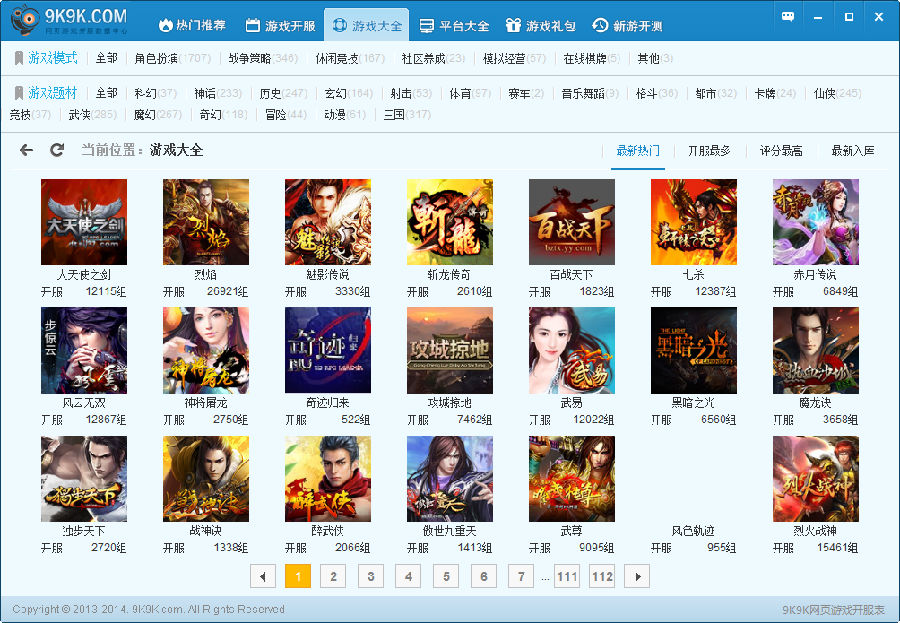This screenshot has height=623, width=900.
Task: Open the 傲世九重天 game icon
Action: tap(450, 479)
